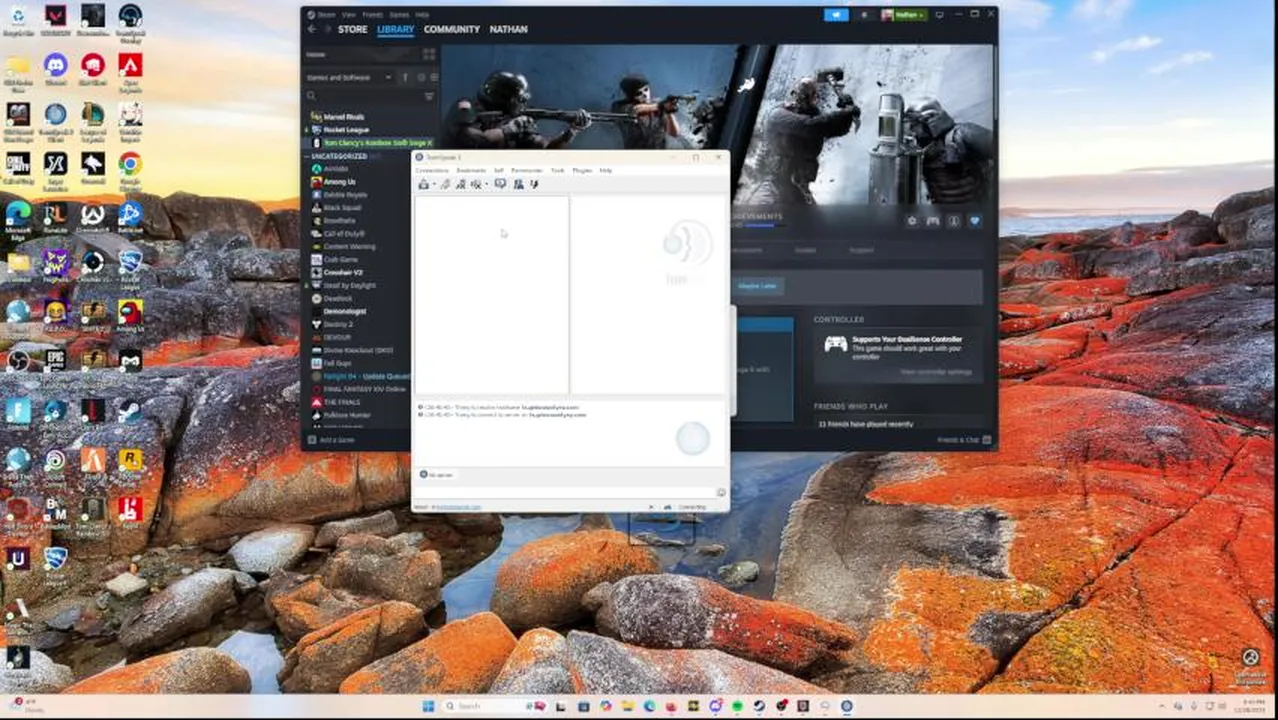The height and width of the screenshot is (720, 1278).
Task: Click Add a Game in Steam
Action: (331, 440)
